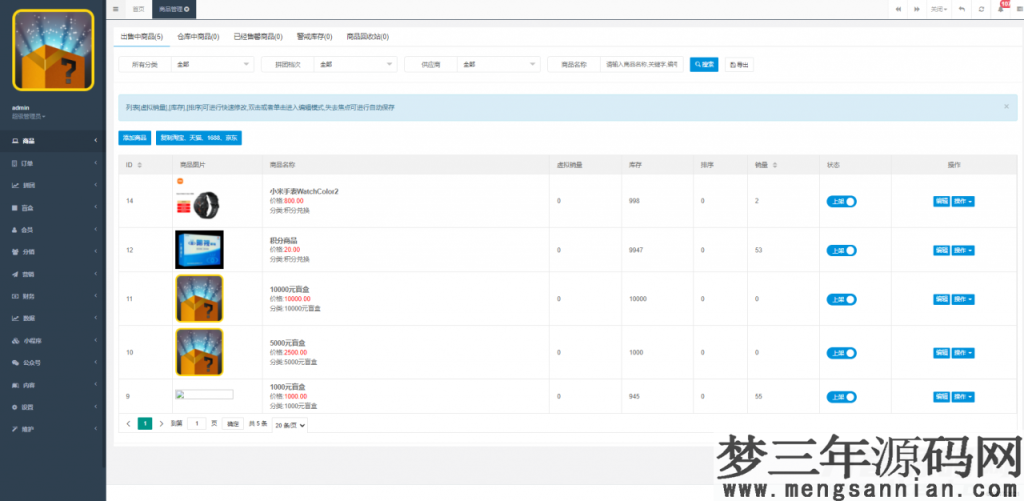This screenshot has width=1024, height=501.
Task: Open 操作 dropdown for 10000元盲盒
Action: click(963, 299)
